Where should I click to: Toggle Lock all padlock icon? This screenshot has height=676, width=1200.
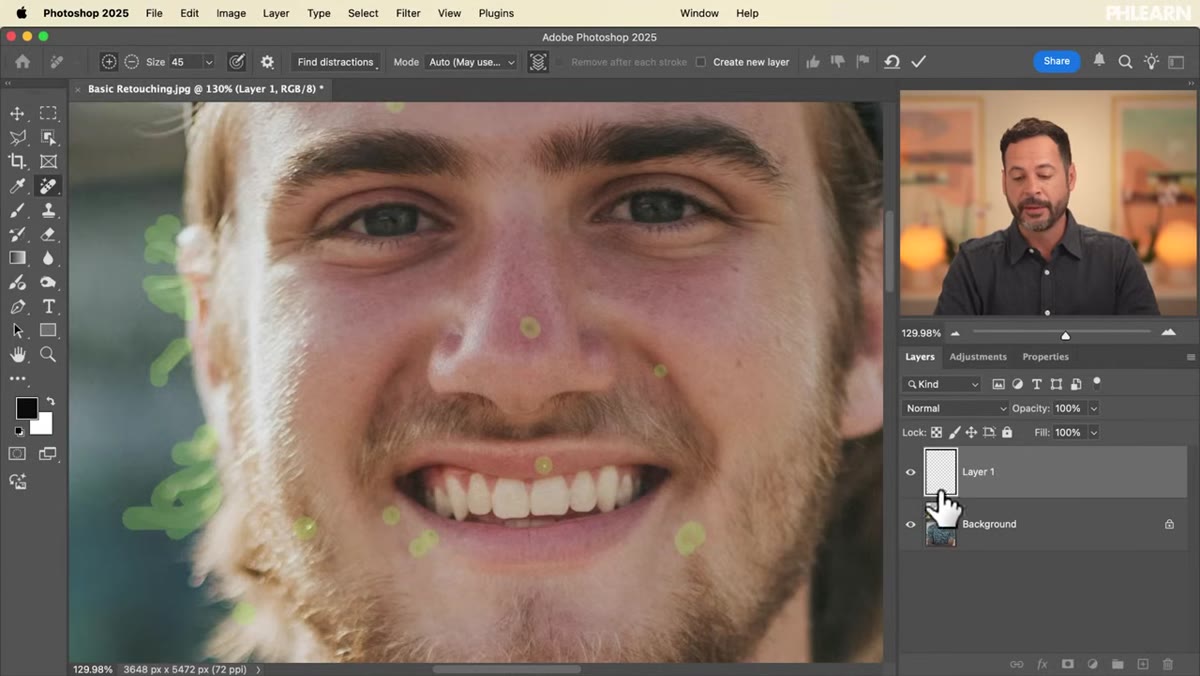(1007, 432)
